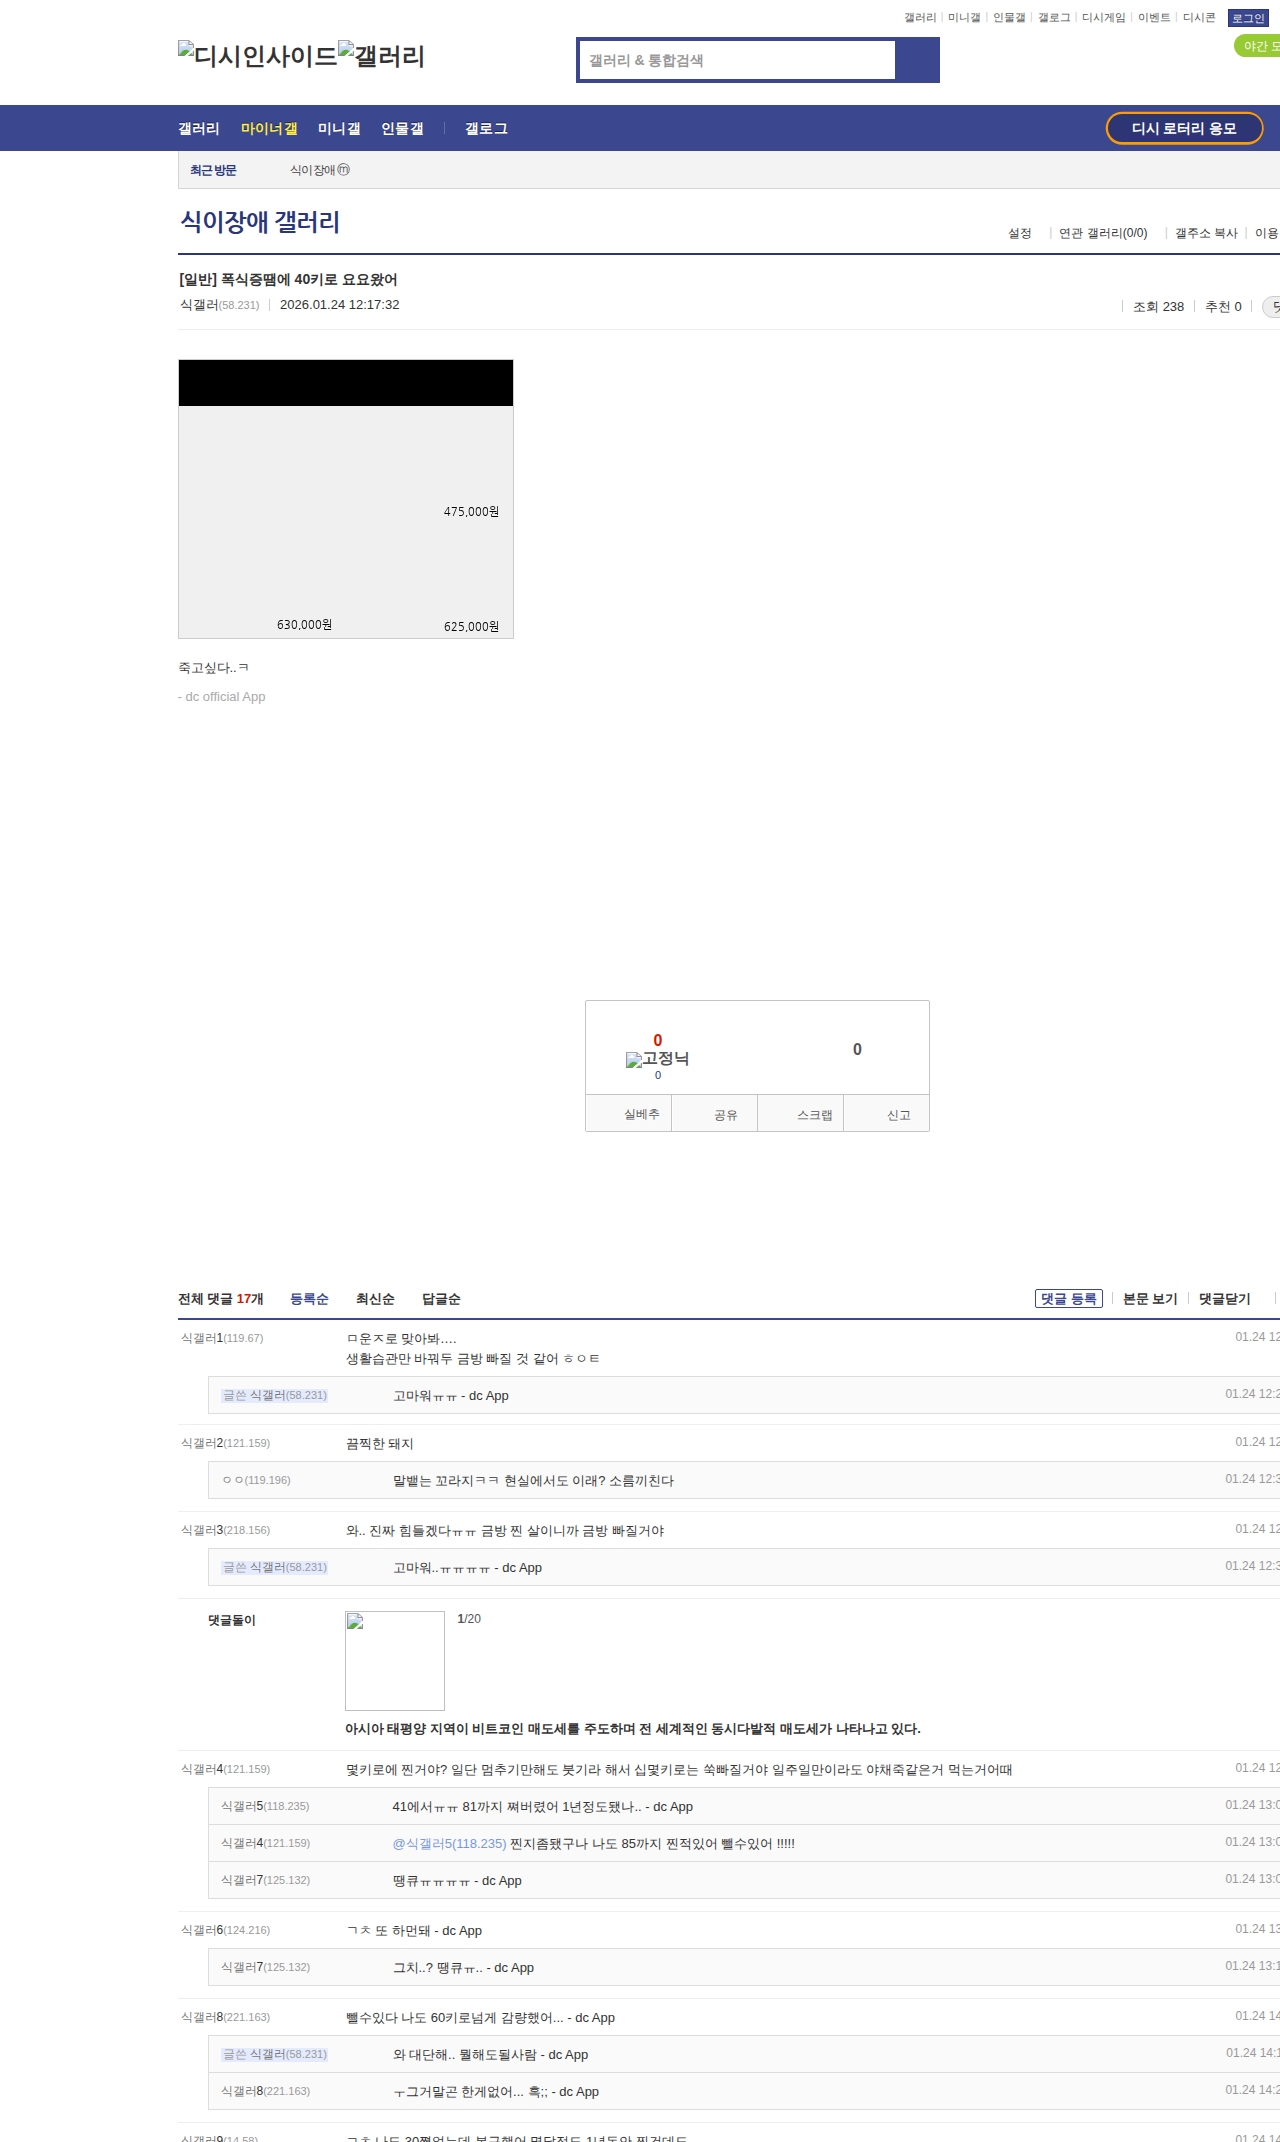Click the post timestamp 2026.01.24 12:17:32
1280x2142 pixels.
point(340,305)
